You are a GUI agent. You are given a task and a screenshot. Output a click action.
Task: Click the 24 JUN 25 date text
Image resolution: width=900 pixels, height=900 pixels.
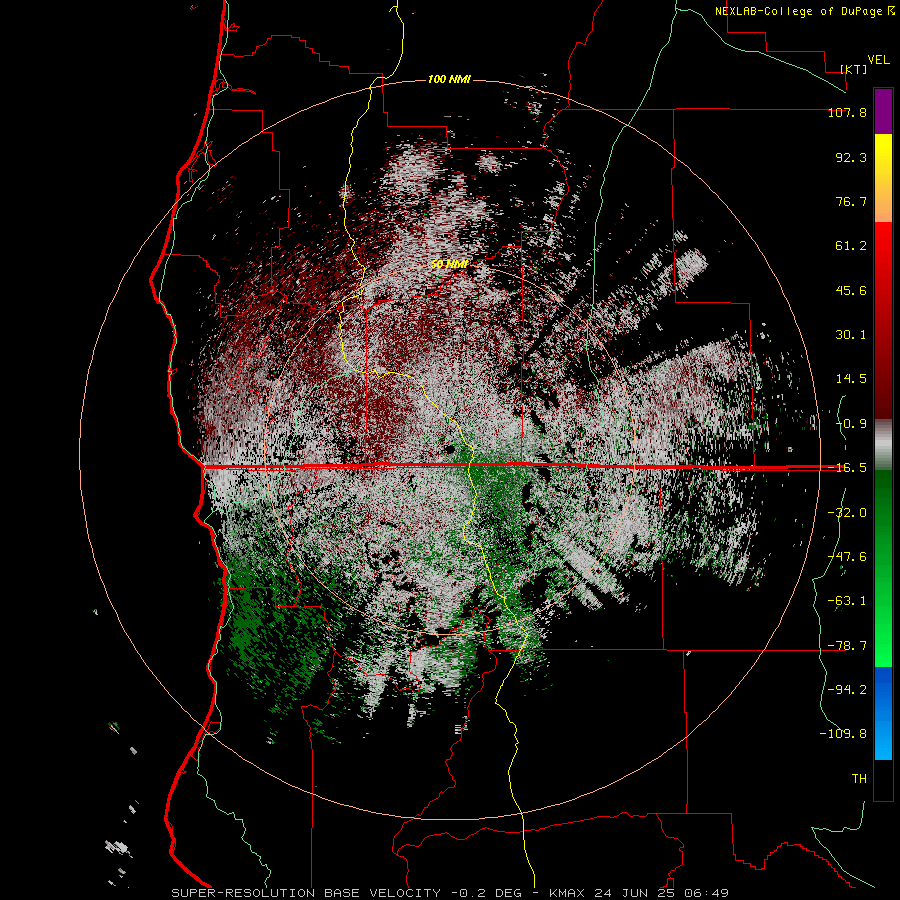(x=634, y=893)
